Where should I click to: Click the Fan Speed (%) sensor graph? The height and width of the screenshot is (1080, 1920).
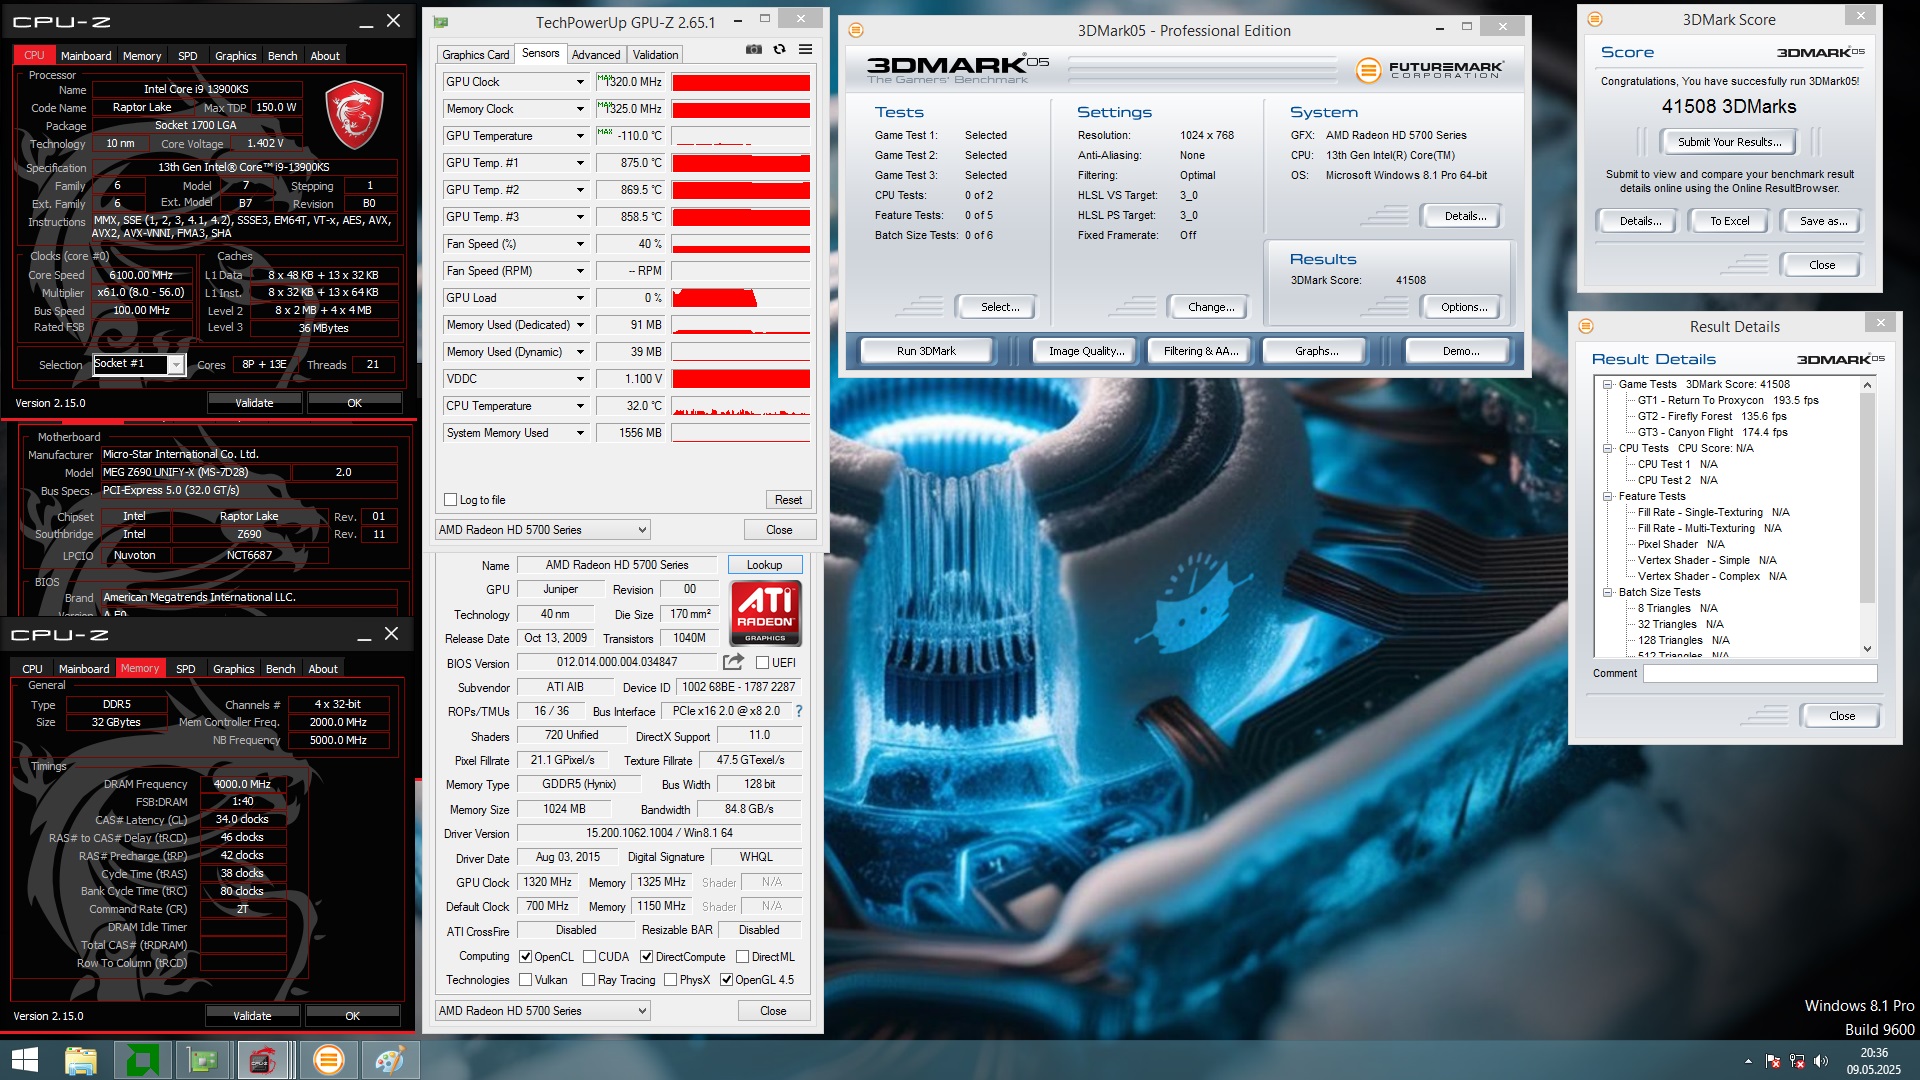[741, 244]
